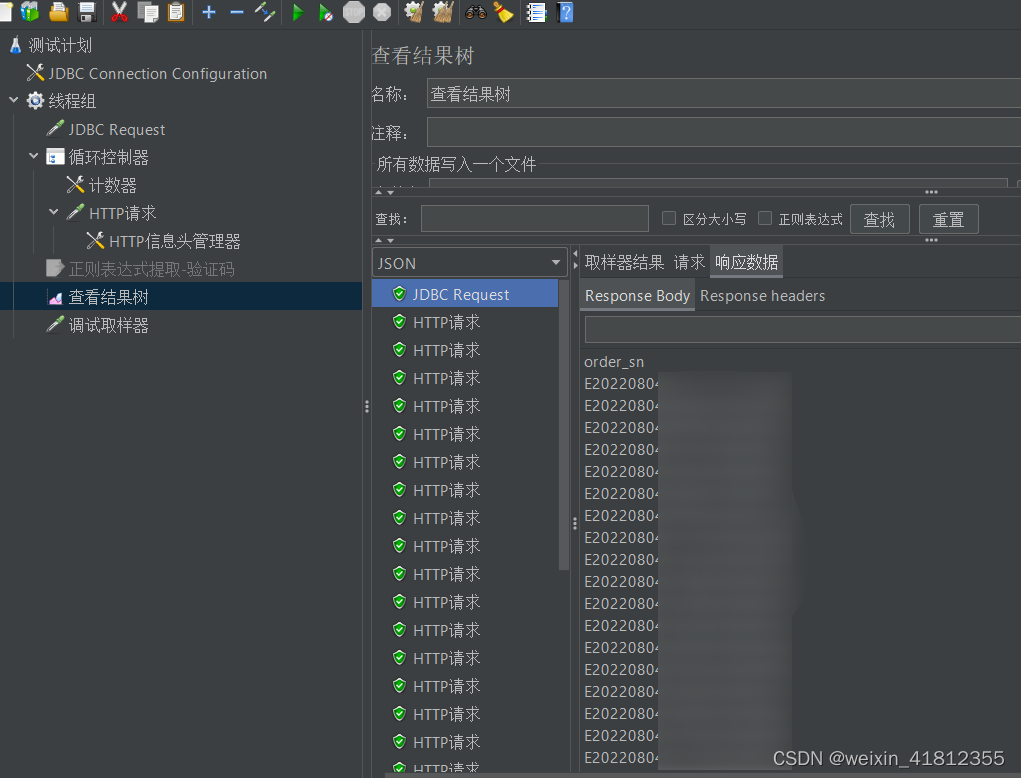Screen dimensions: 1021x778
Task: Collapse the 循环控制器 tree node
Action: pos(33,156)
